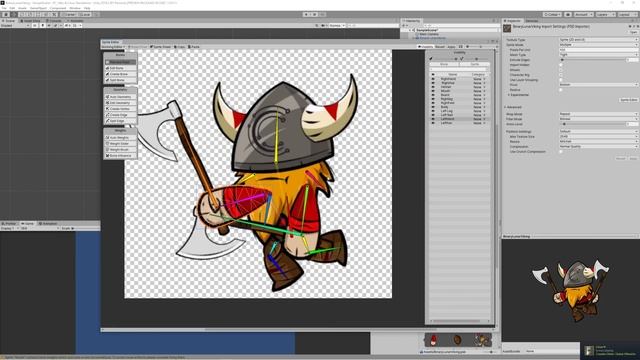Click Apply in the Sprite Editor toolbar
Image resolution: width=640 pixels, height=360 pixels.
(451, 47)
